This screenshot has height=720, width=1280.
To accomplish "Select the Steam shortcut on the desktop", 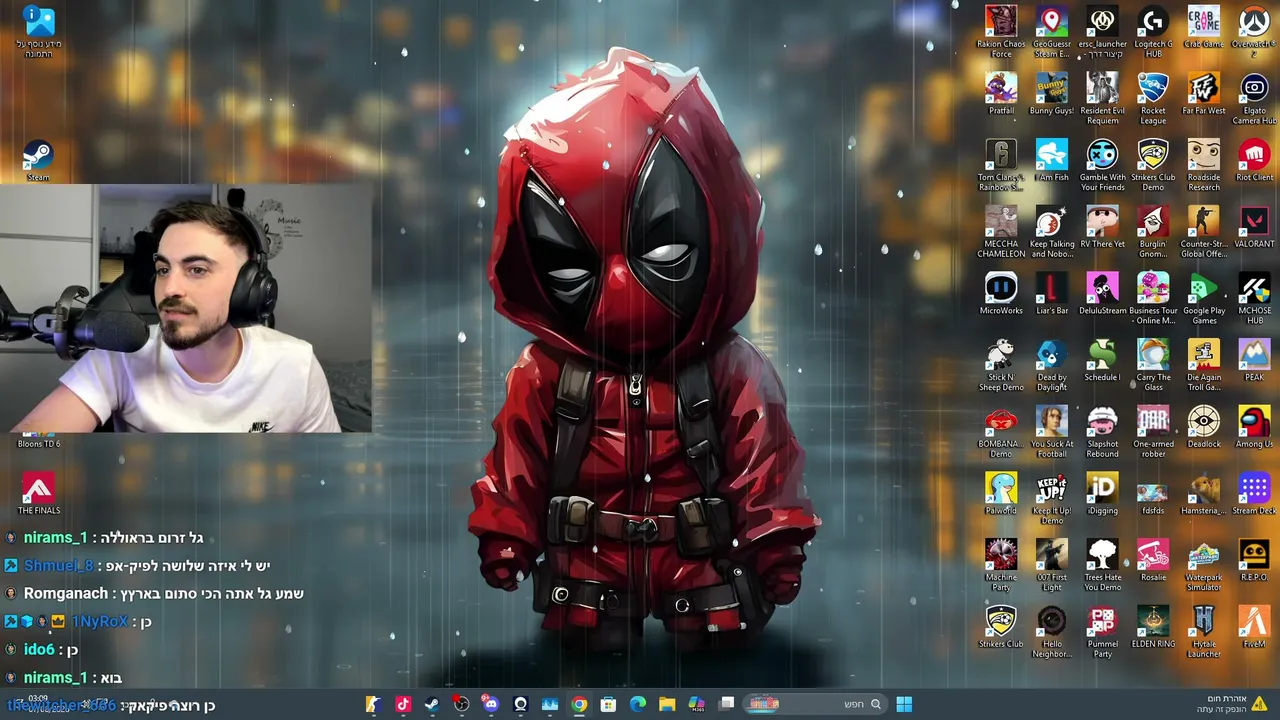I will coord(38,160).
